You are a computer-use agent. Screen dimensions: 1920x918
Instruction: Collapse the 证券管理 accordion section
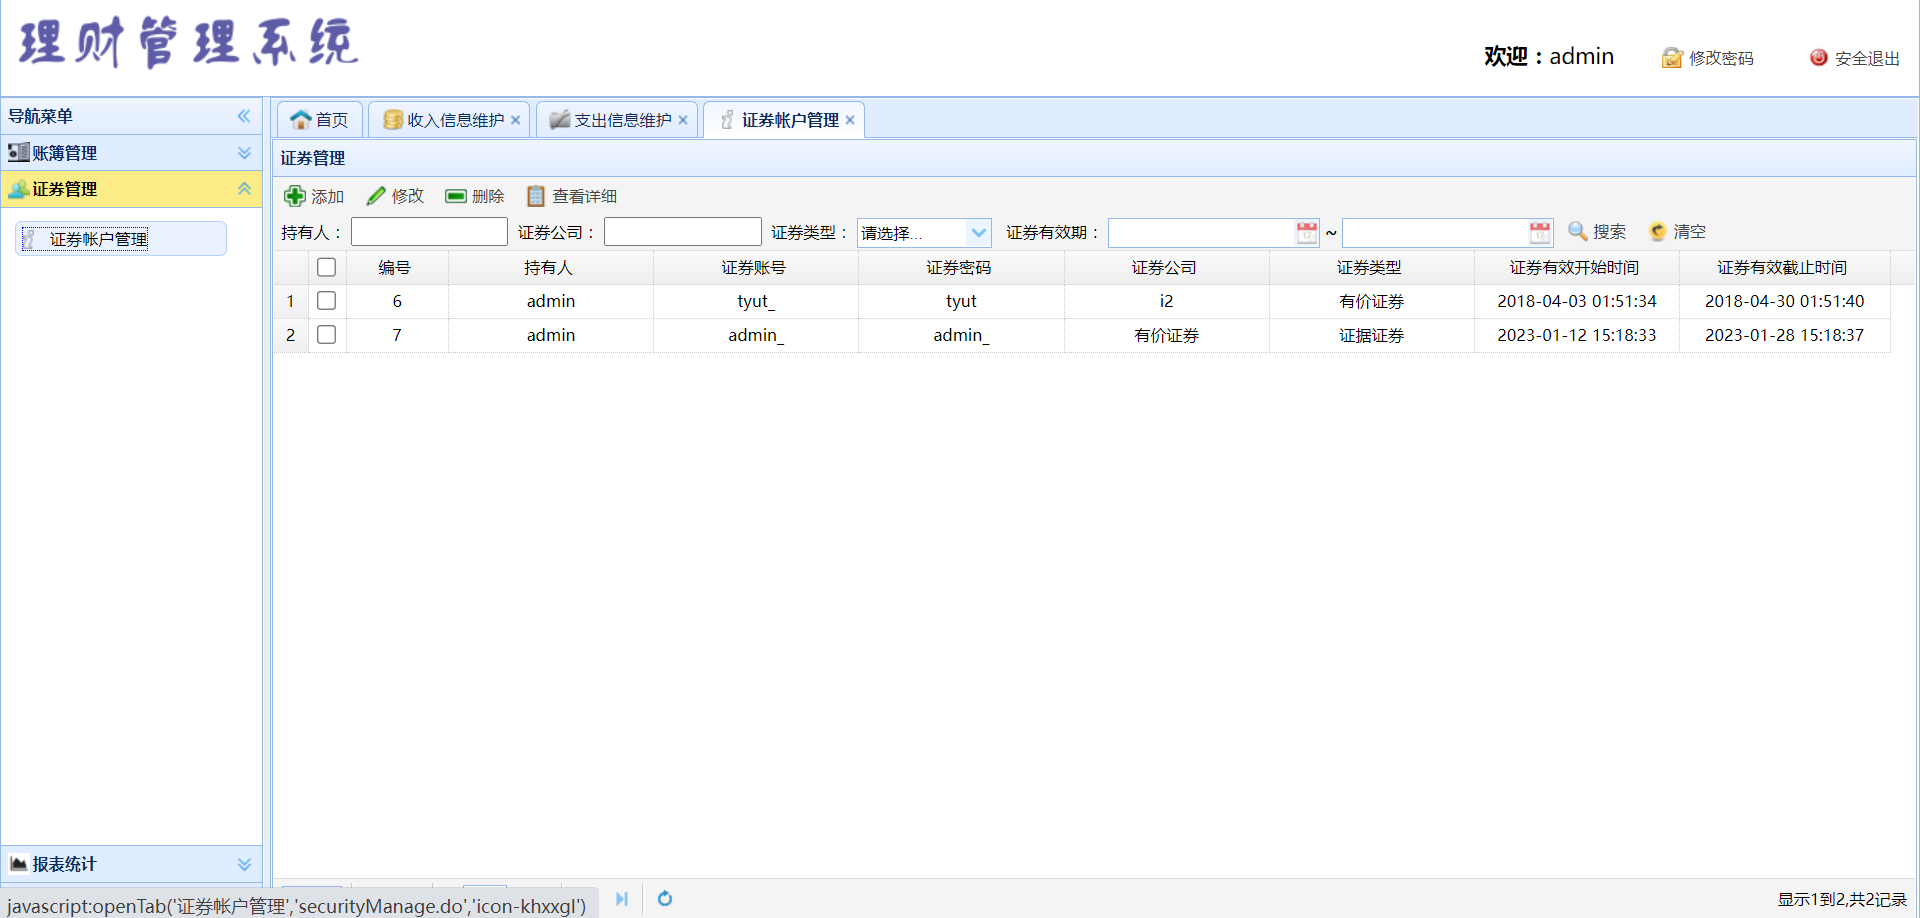244,189
